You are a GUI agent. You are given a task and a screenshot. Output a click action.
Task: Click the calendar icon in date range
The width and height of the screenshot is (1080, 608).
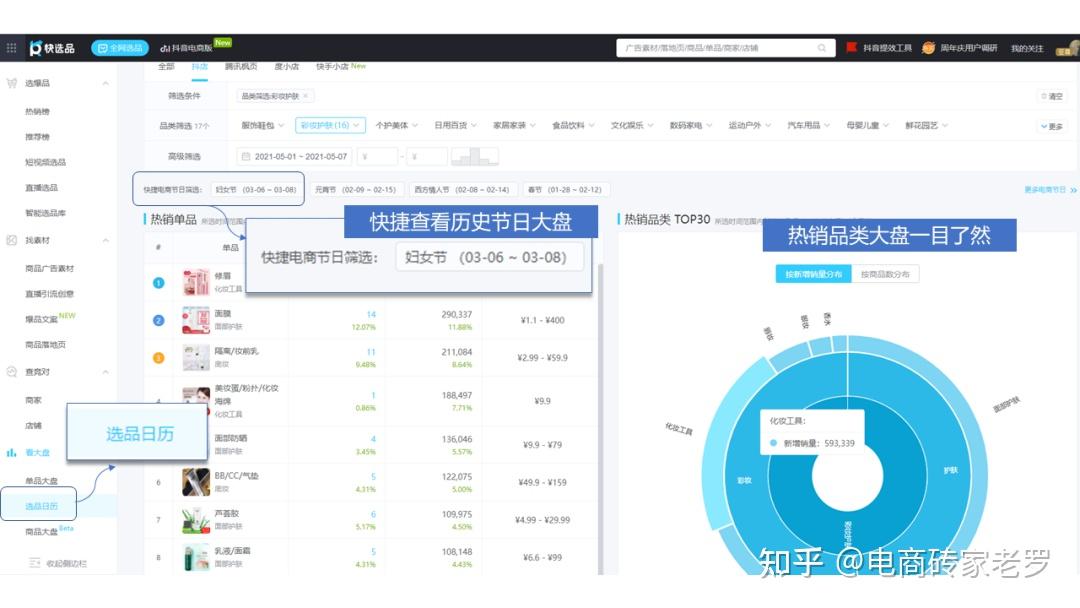[245, 156]
